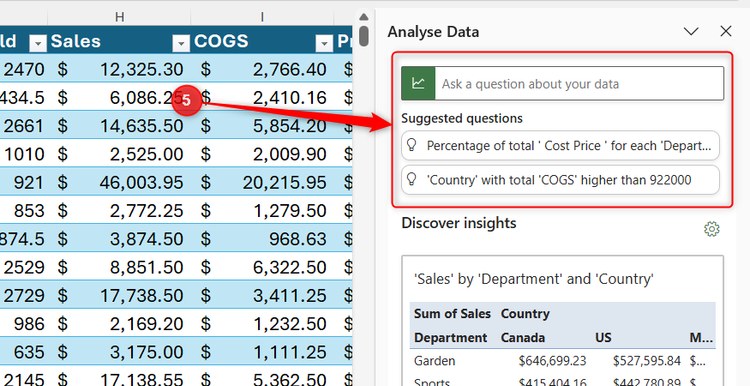
Task: Select Sales cell 2,525.00
Action: tap(119, 154)
